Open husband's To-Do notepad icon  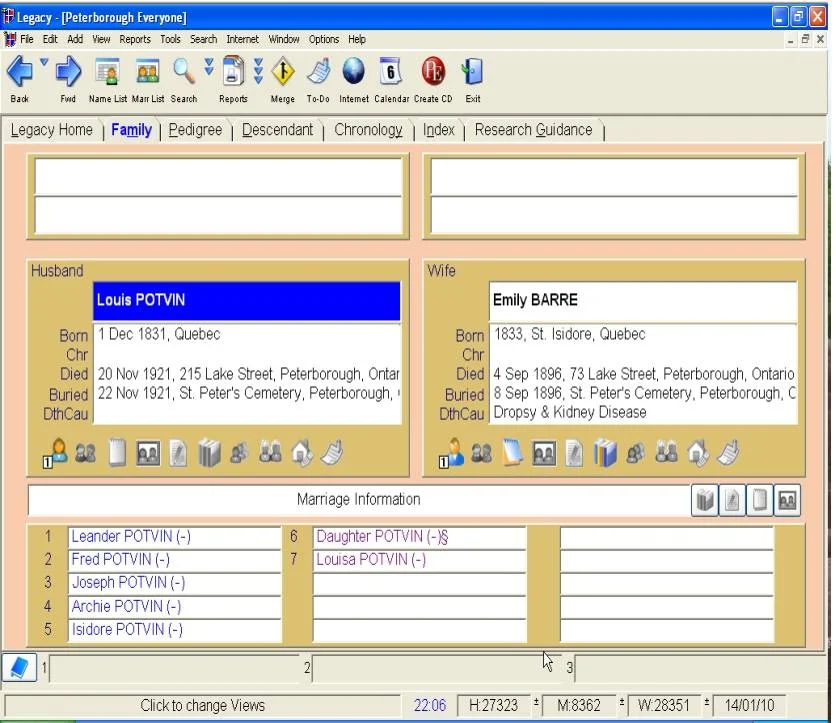coord(332,453)
